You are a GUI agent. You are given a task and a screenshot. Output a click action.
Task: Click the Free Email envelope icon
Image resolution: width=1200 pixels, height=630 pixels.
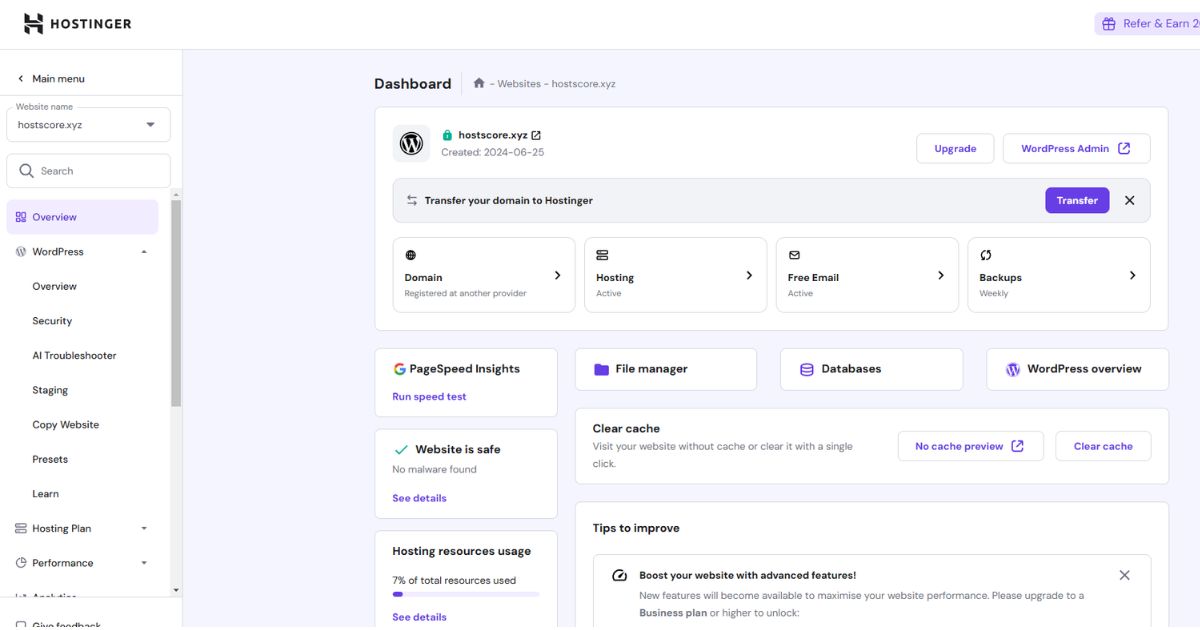[x=794, y=255]
